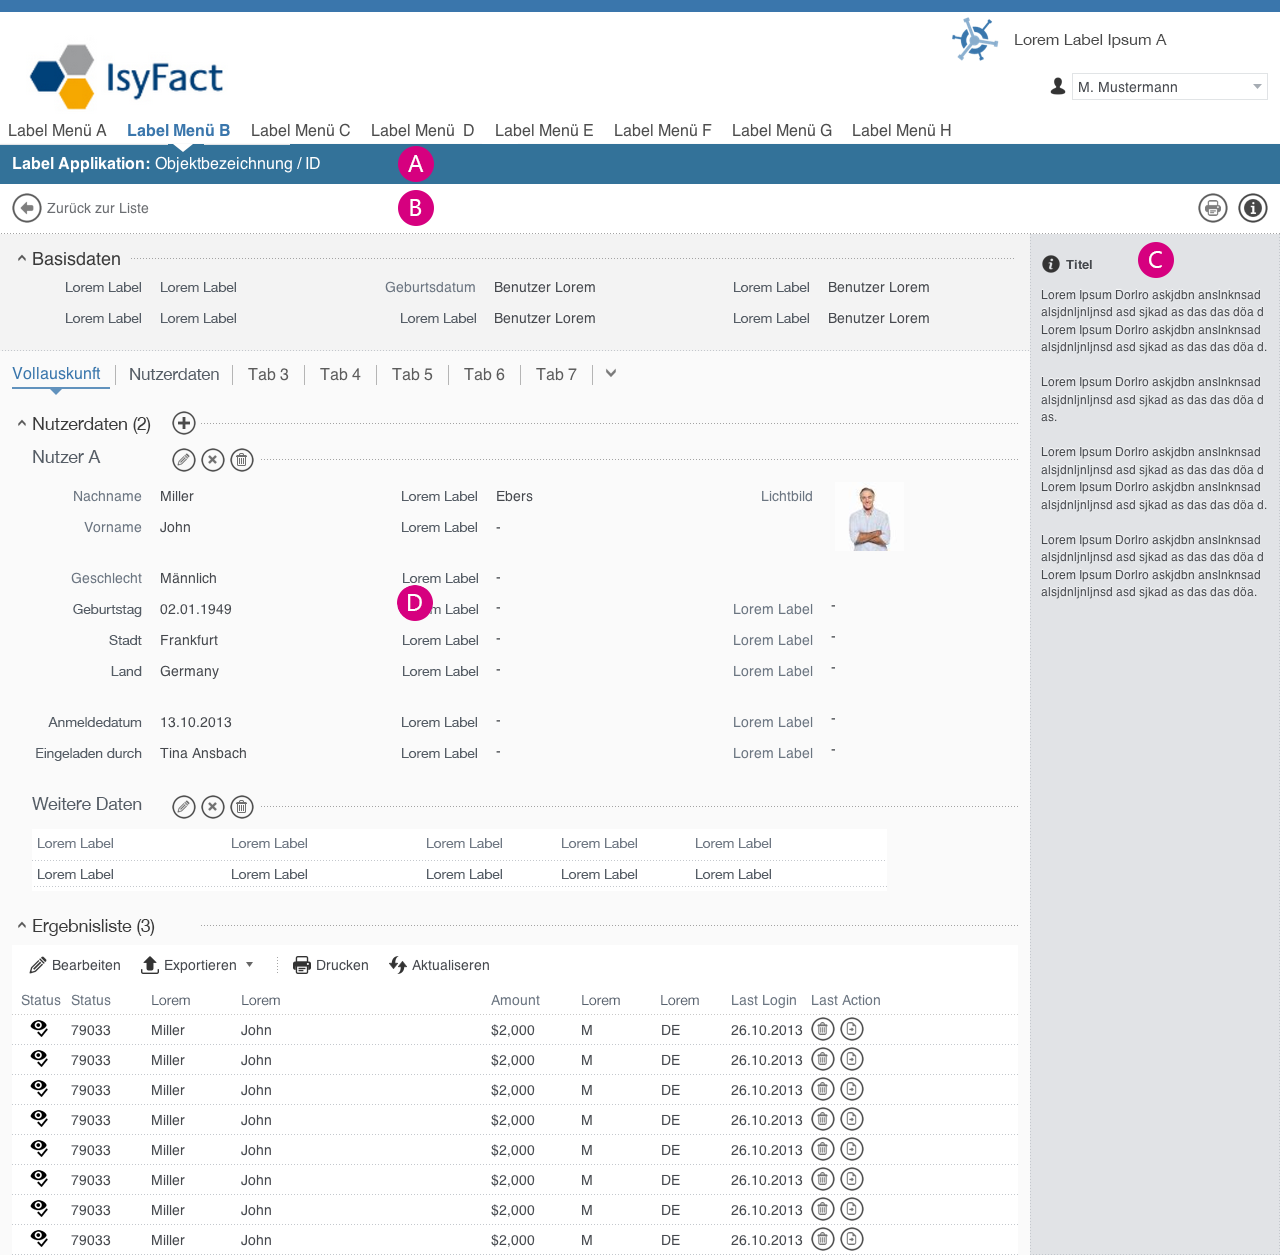Toggle eye visibility in first result row
1280x1255 pixels.
(x=39, y=1028)
